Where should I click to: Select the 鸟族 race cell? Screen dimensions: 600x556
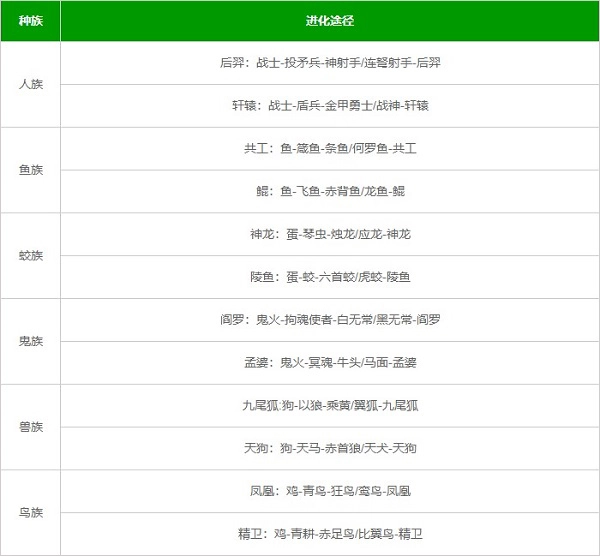[31, 512]
